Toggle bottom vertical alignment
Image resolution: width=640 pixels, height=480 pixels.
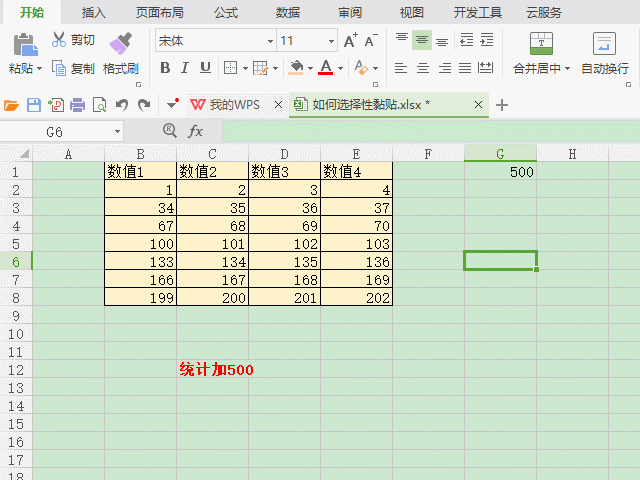[x=442, y=40]
